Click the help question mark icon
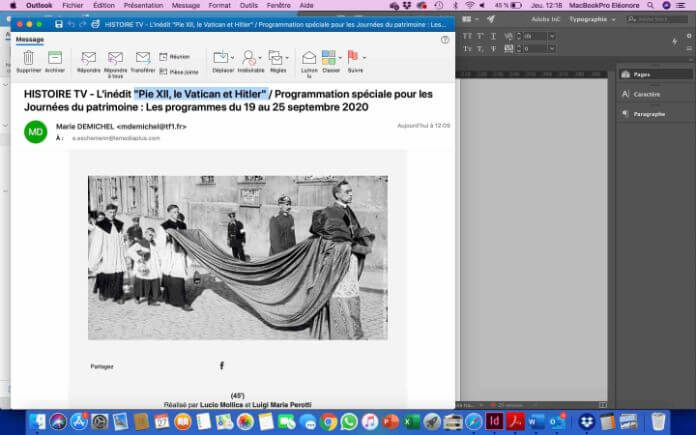The height and width of the screenshot is (435, 696). tap(445, 40)
